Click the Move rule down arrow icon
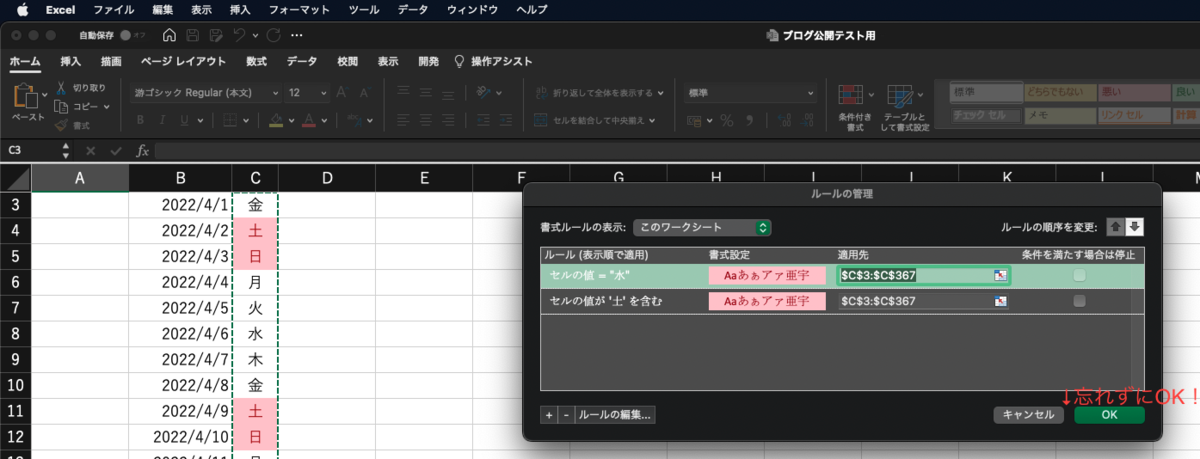Screen dimensions: 1200x459 point(1135,227)
